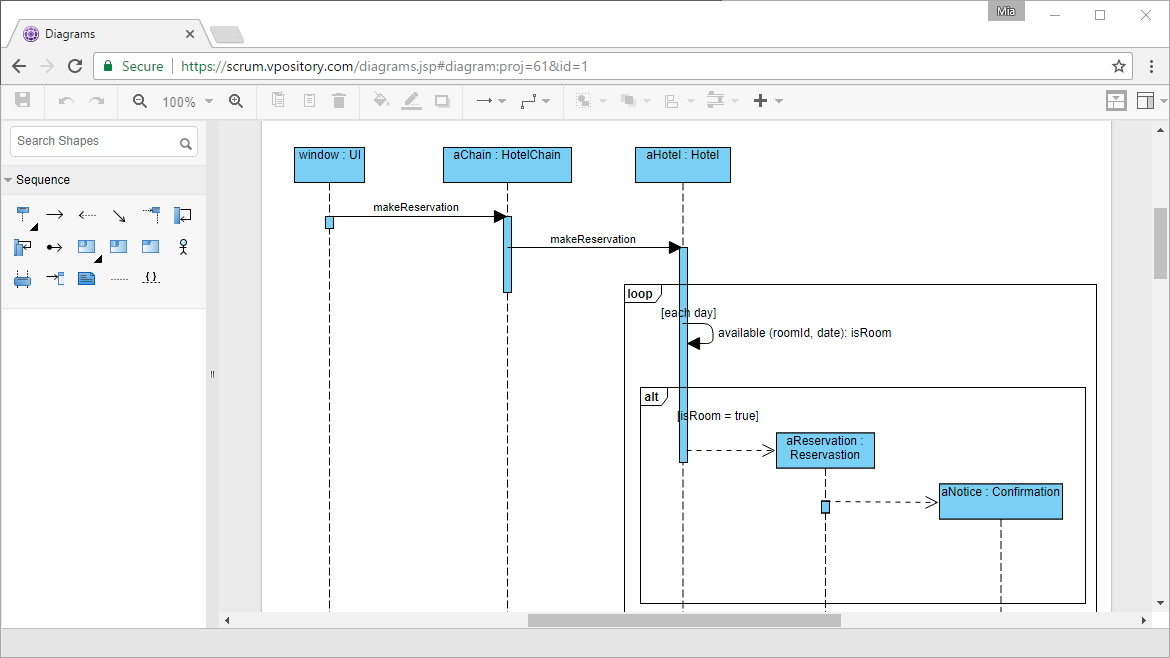Click the Save diagram icon

(x=22, y=100)
